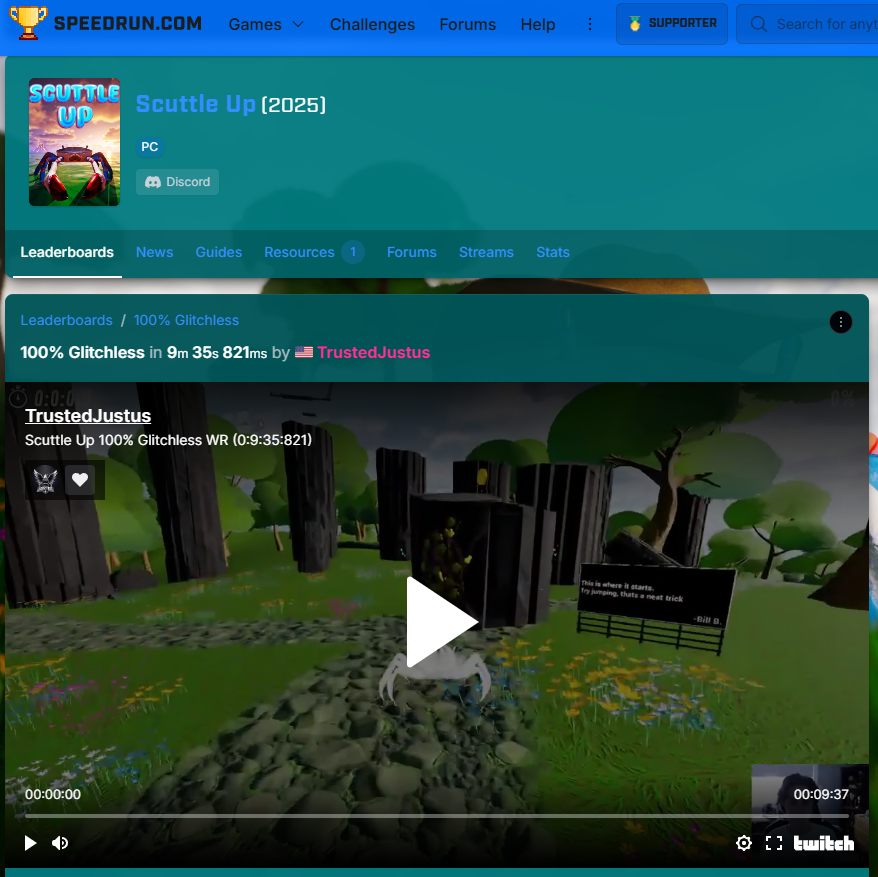878x877 pixels.
Task: Click the SUPPORTER button
Action: 671,22
